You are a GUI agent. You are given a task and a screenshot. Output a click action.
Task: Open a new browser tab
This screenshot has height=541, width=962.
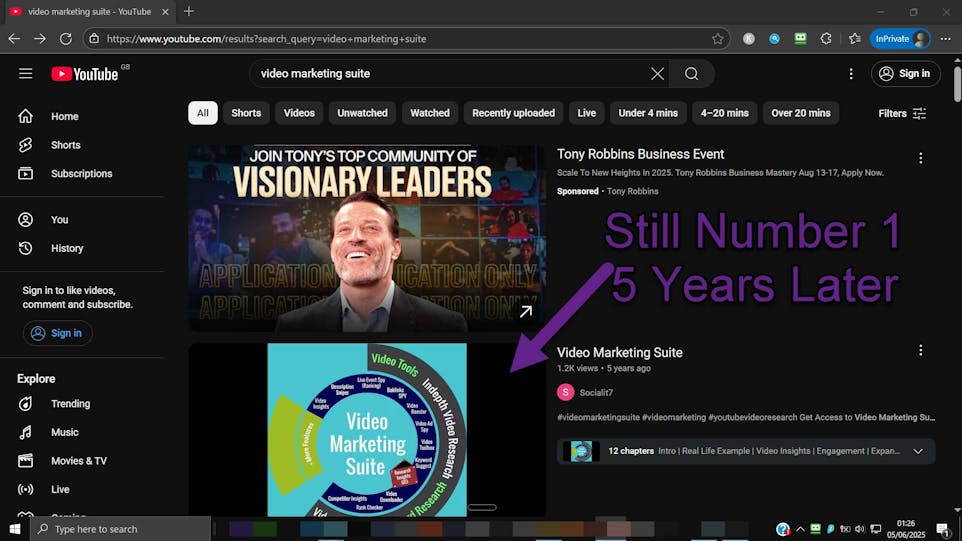189,11
